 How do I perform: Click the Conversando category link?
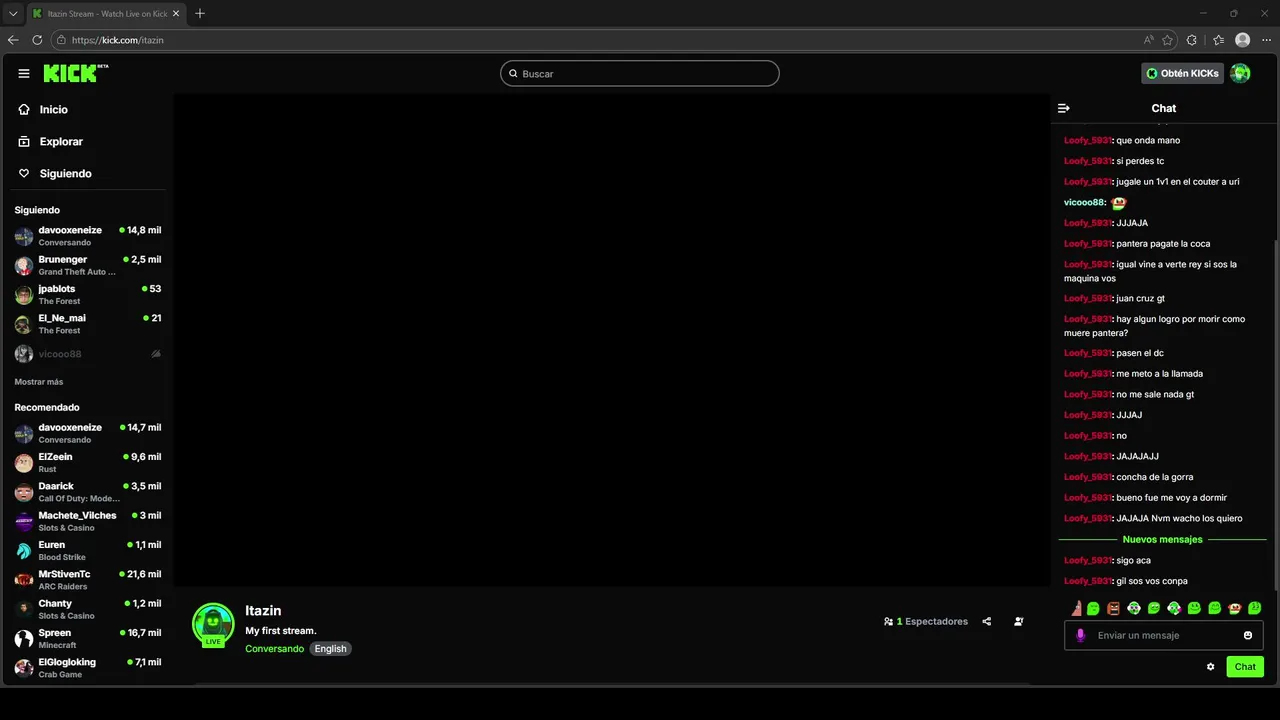274,649
